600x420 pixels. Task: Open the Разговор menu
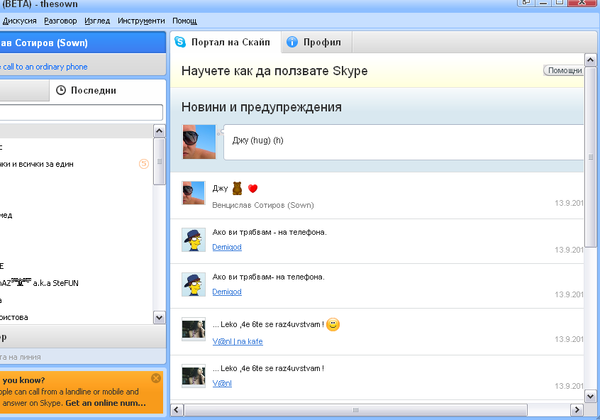(60, 21)
